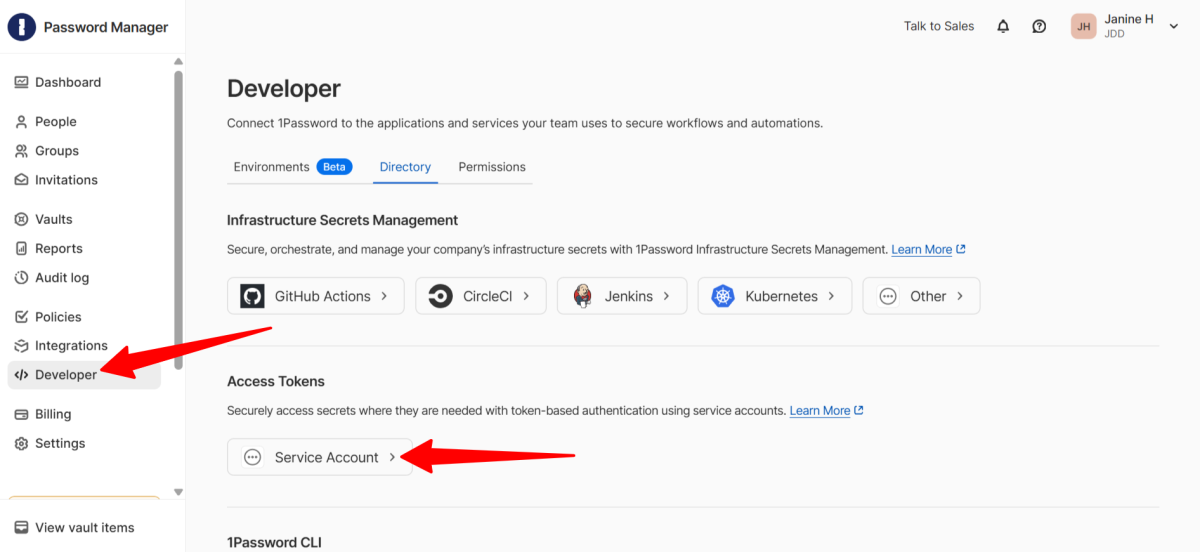Click the Integrations box icon
1200x552 pixels.
coord(21,346)
